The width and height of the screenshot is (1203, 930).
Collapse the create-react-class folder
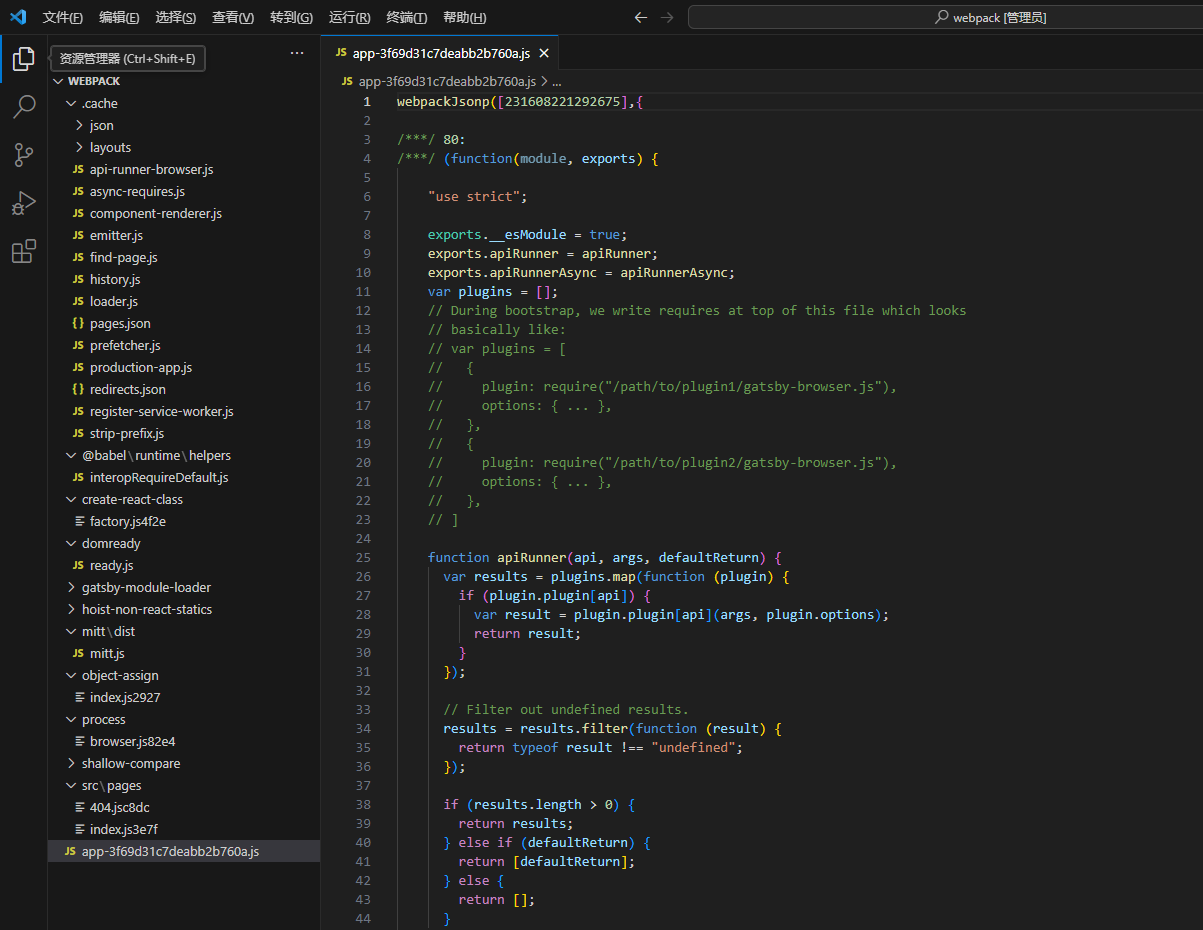point(184,499)
